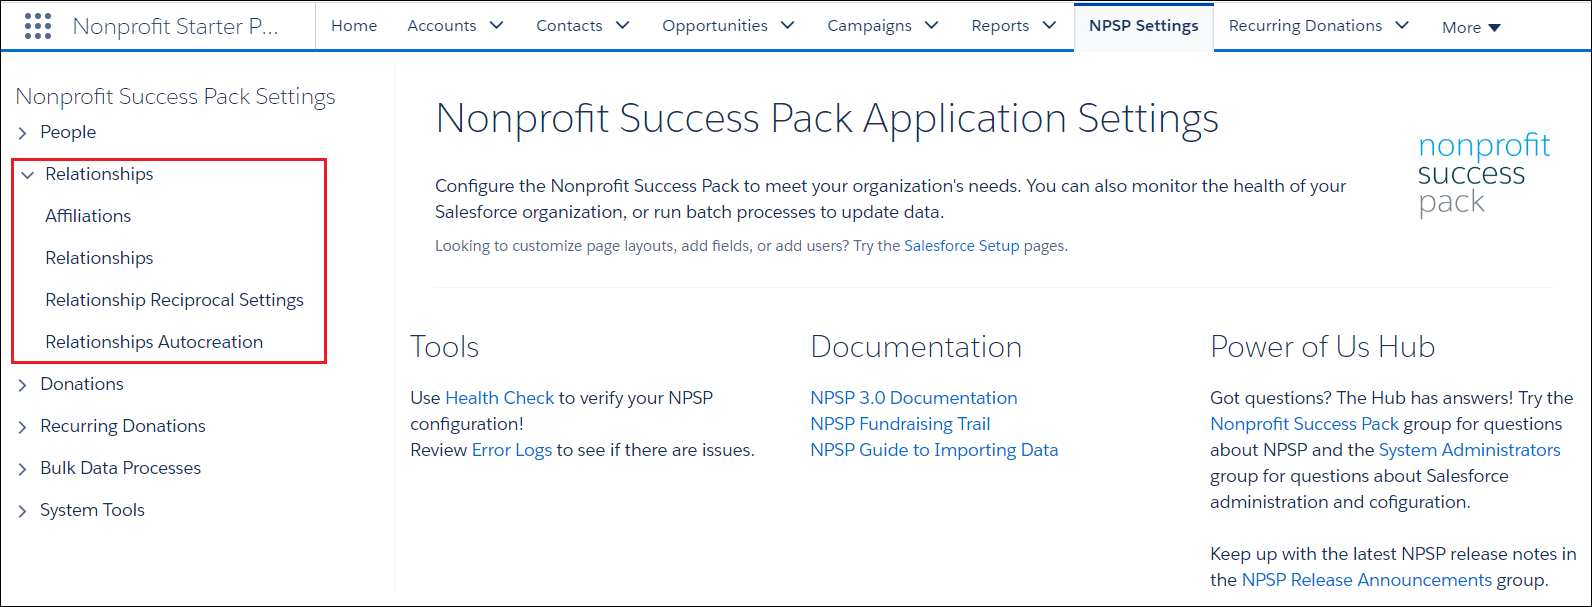Select Affiliations under Relationships

click(88, 216)
